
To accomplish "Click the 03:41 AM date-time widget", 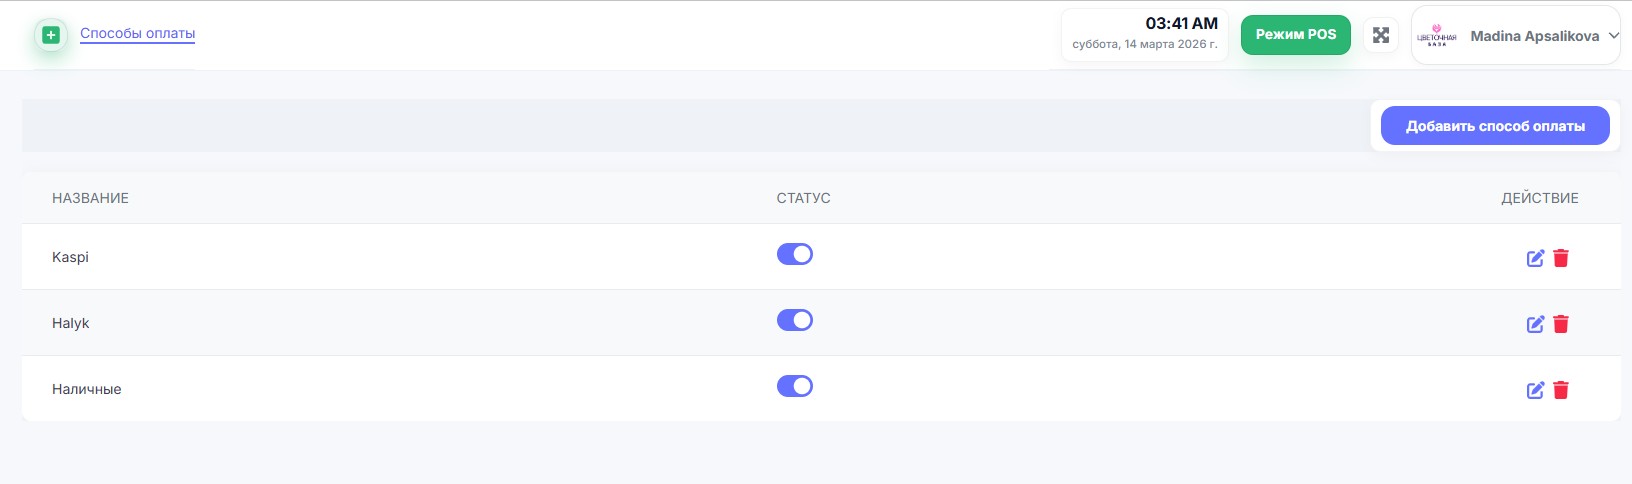I will coord(1145,35).
